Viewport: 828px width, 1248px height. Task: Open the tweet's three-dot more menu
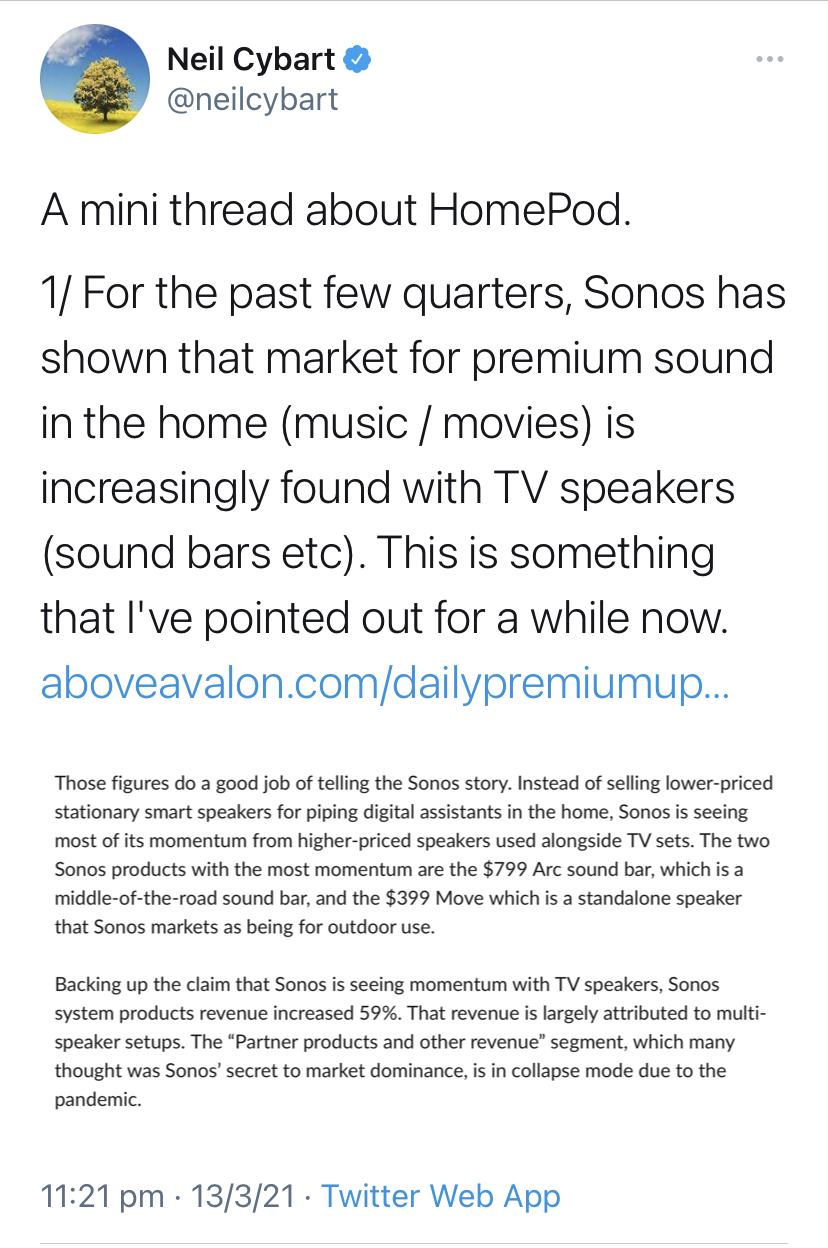[769, 60]
